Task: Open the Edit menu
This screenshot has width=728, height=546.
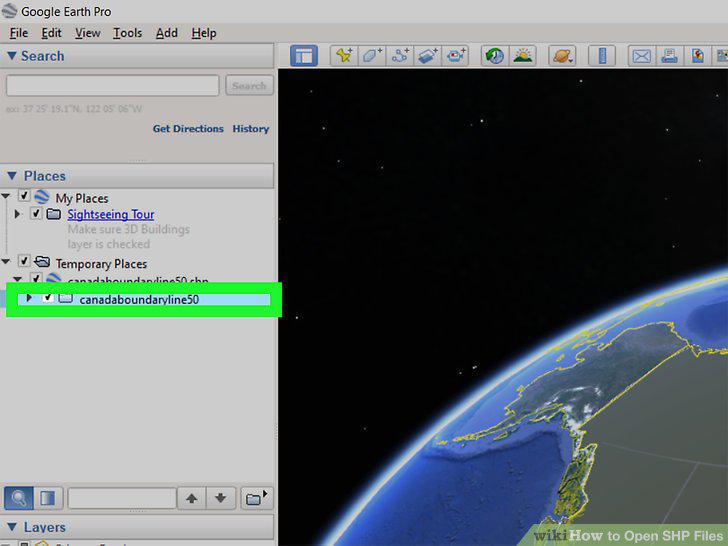Action: (x=51, y=33)
